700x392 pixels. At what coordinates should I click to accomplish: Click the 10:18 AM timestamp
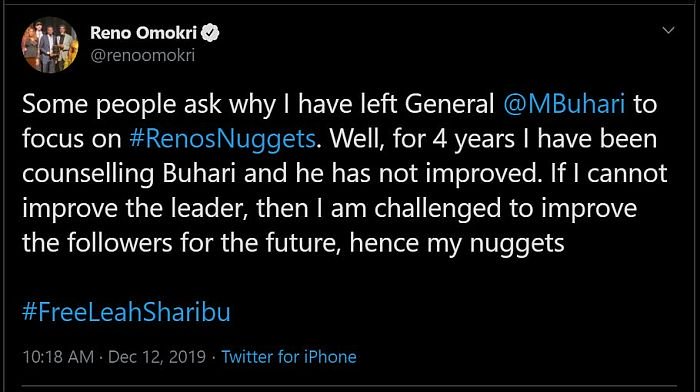click(x=58, y=357)
